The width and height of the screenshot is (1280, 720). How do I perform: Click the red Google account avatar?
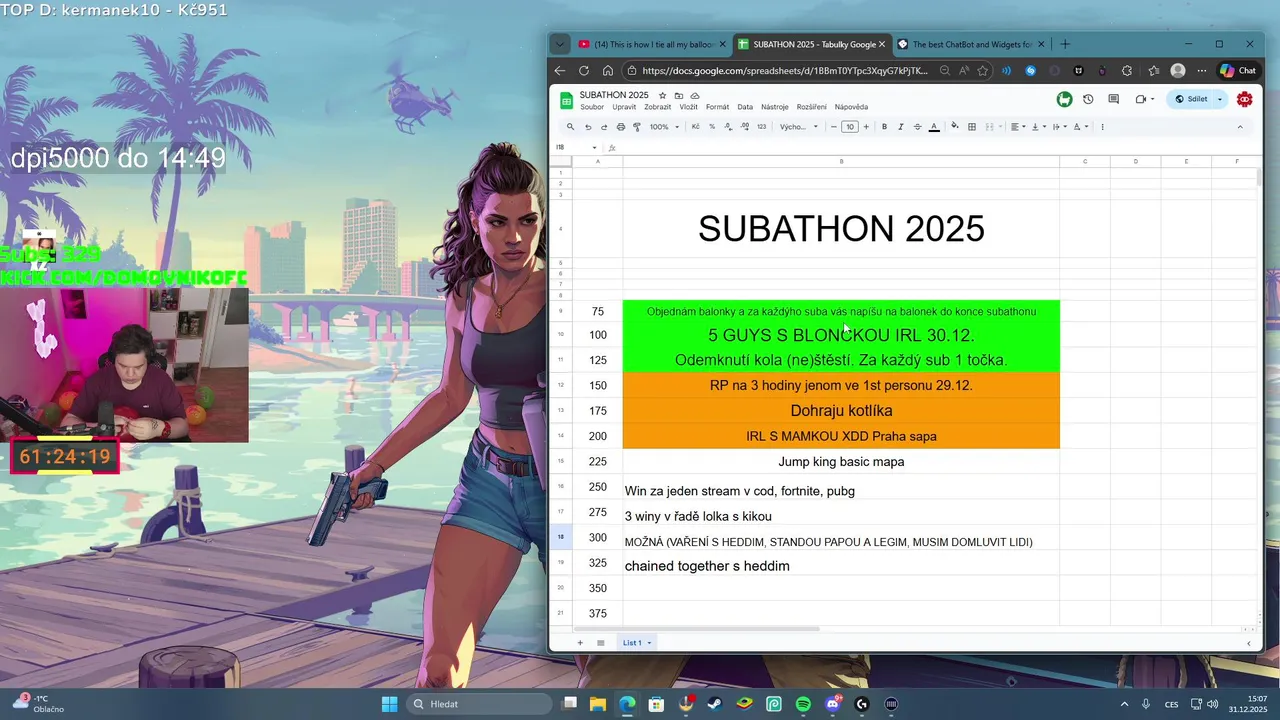(x=1245, y=99)
